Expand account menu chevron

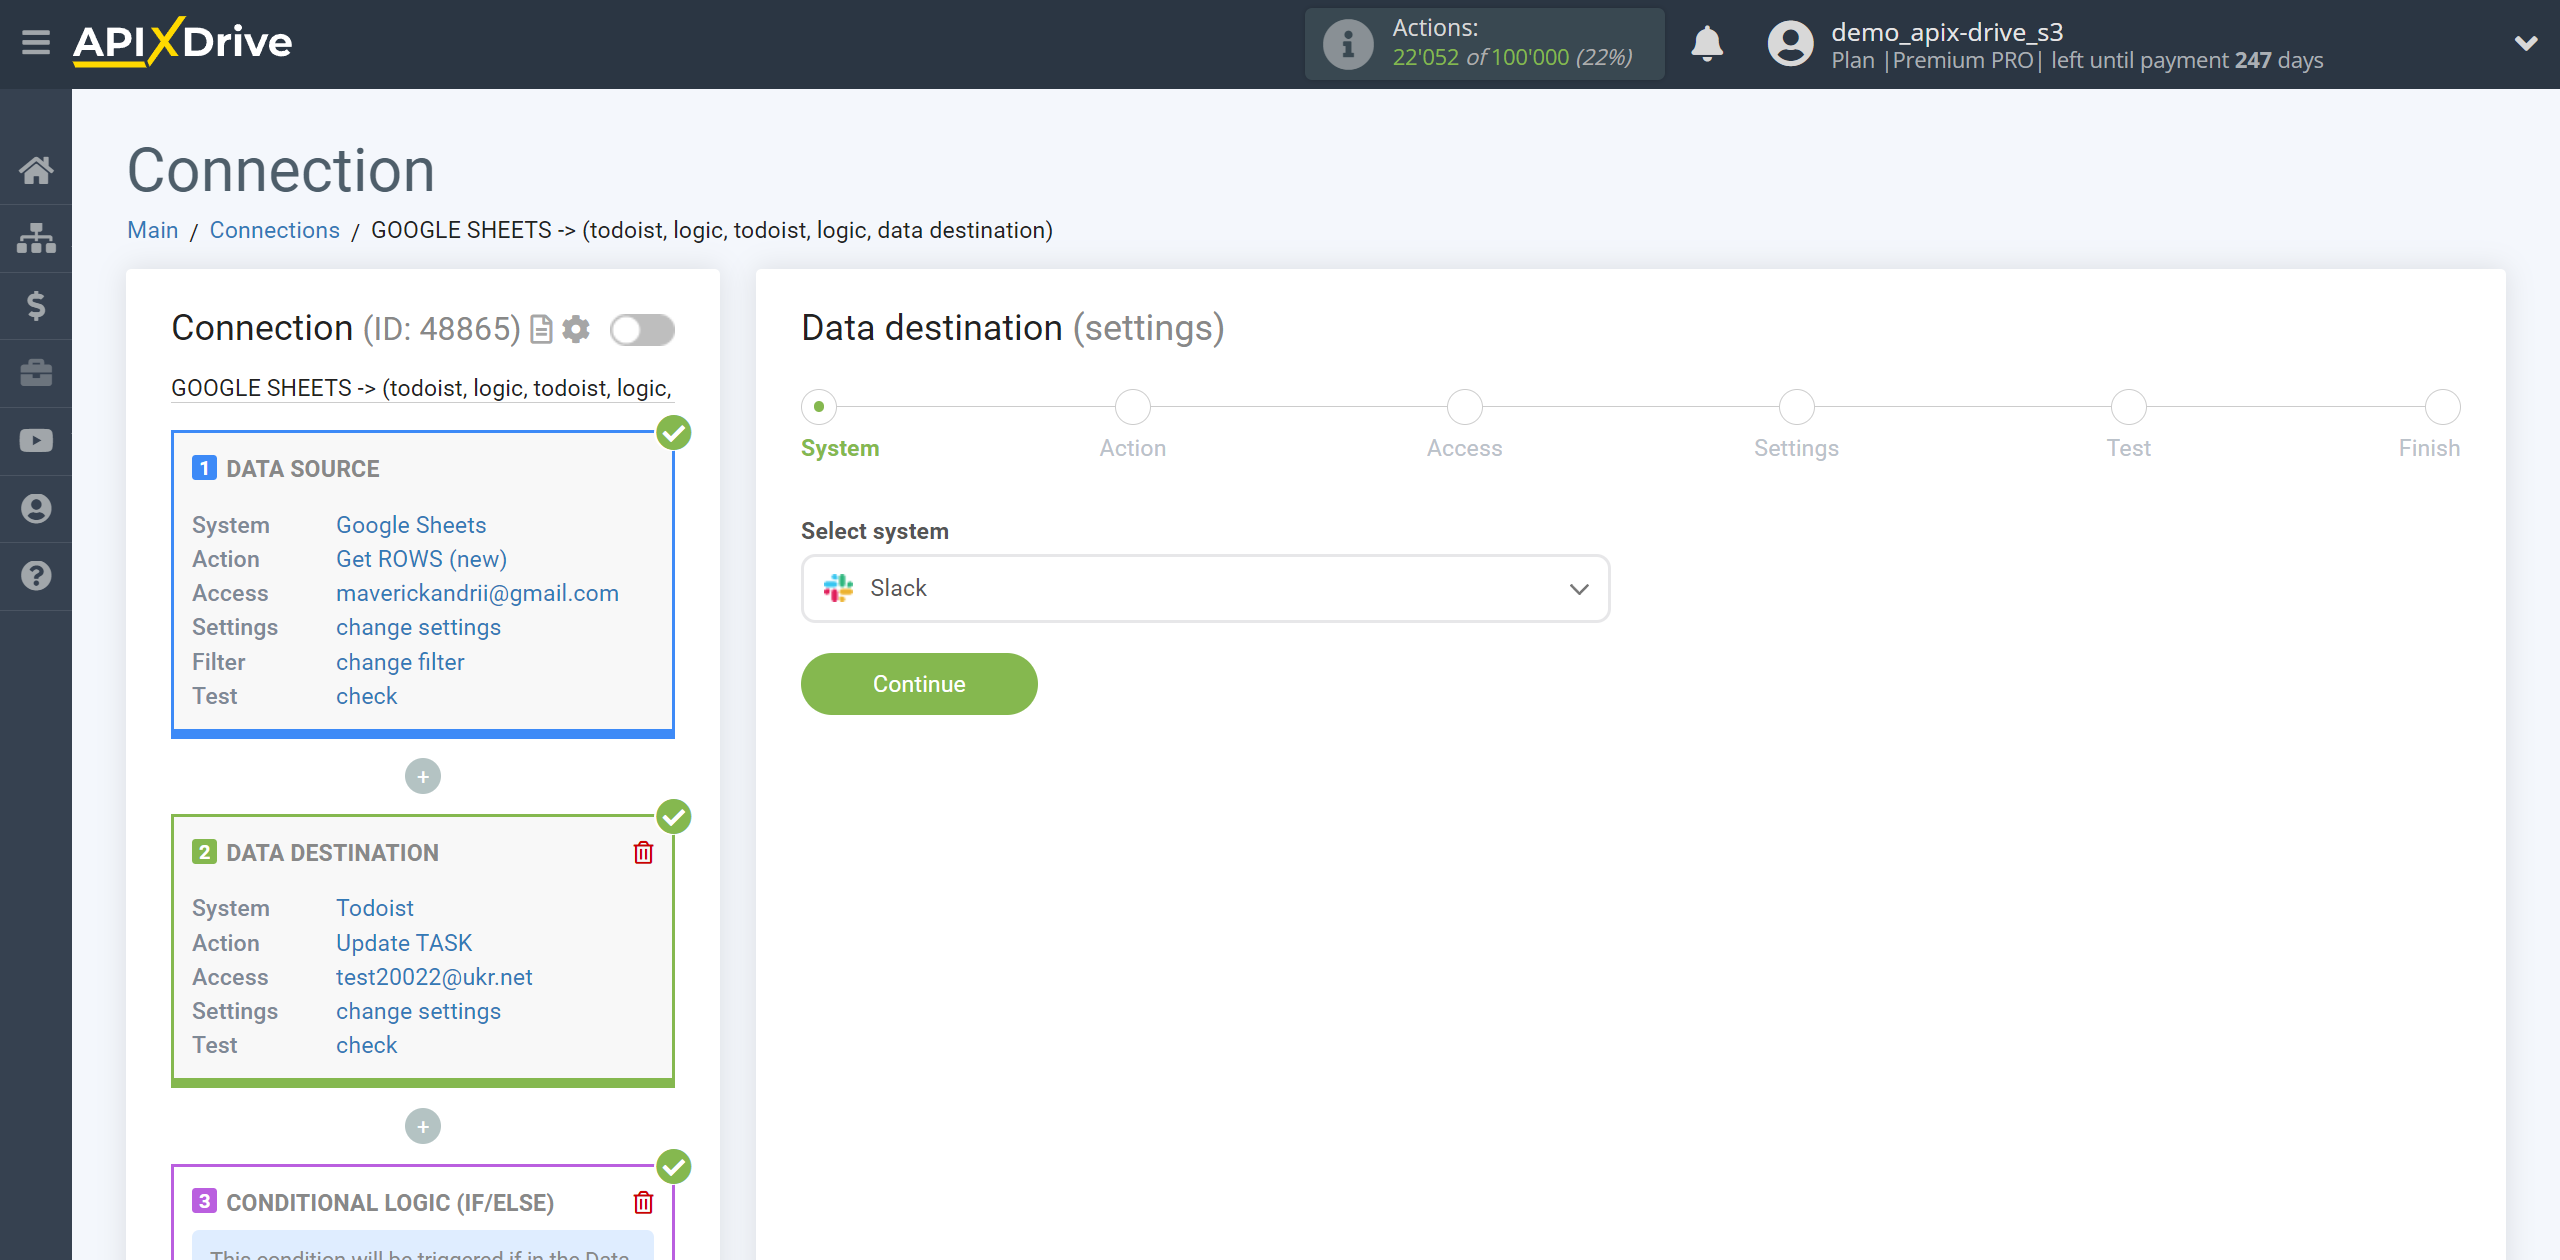(x=2526, y=43)
